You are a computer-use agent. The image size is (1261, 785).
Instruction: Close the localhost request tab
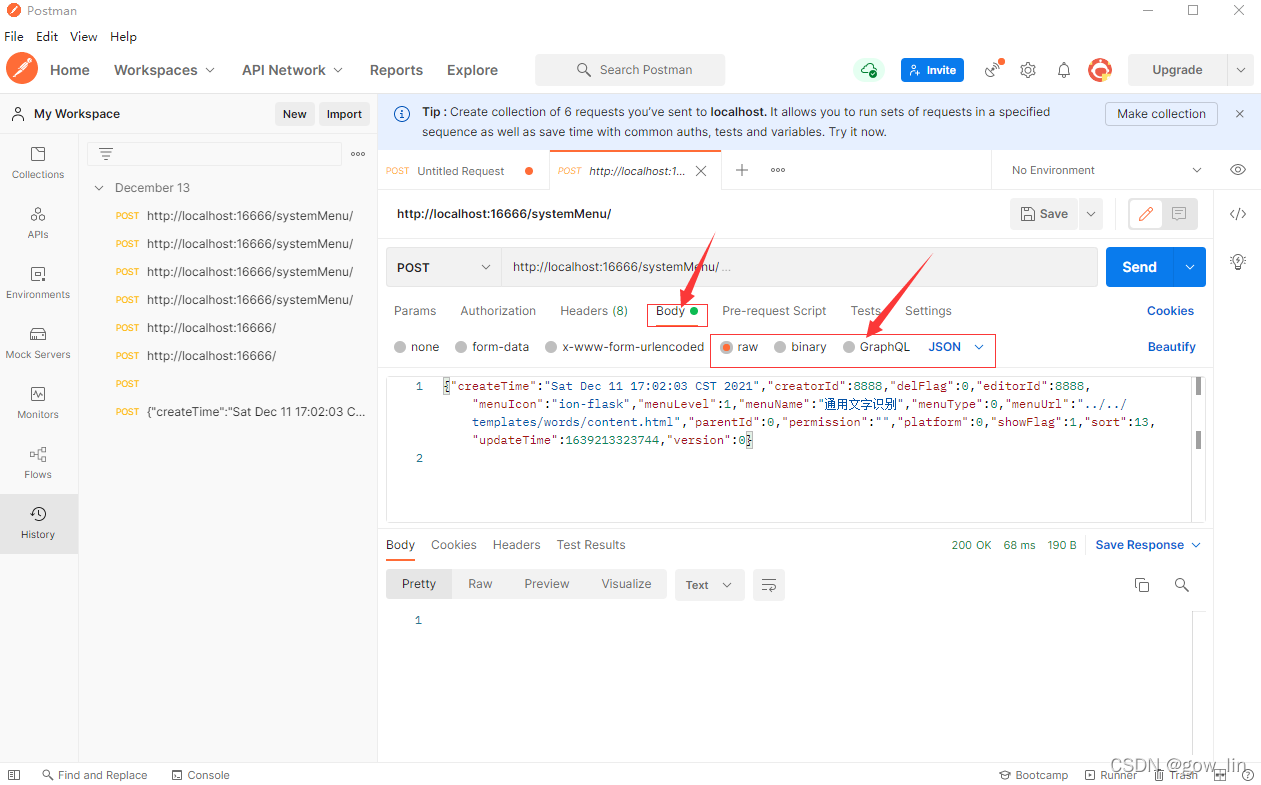click(701, 171)
